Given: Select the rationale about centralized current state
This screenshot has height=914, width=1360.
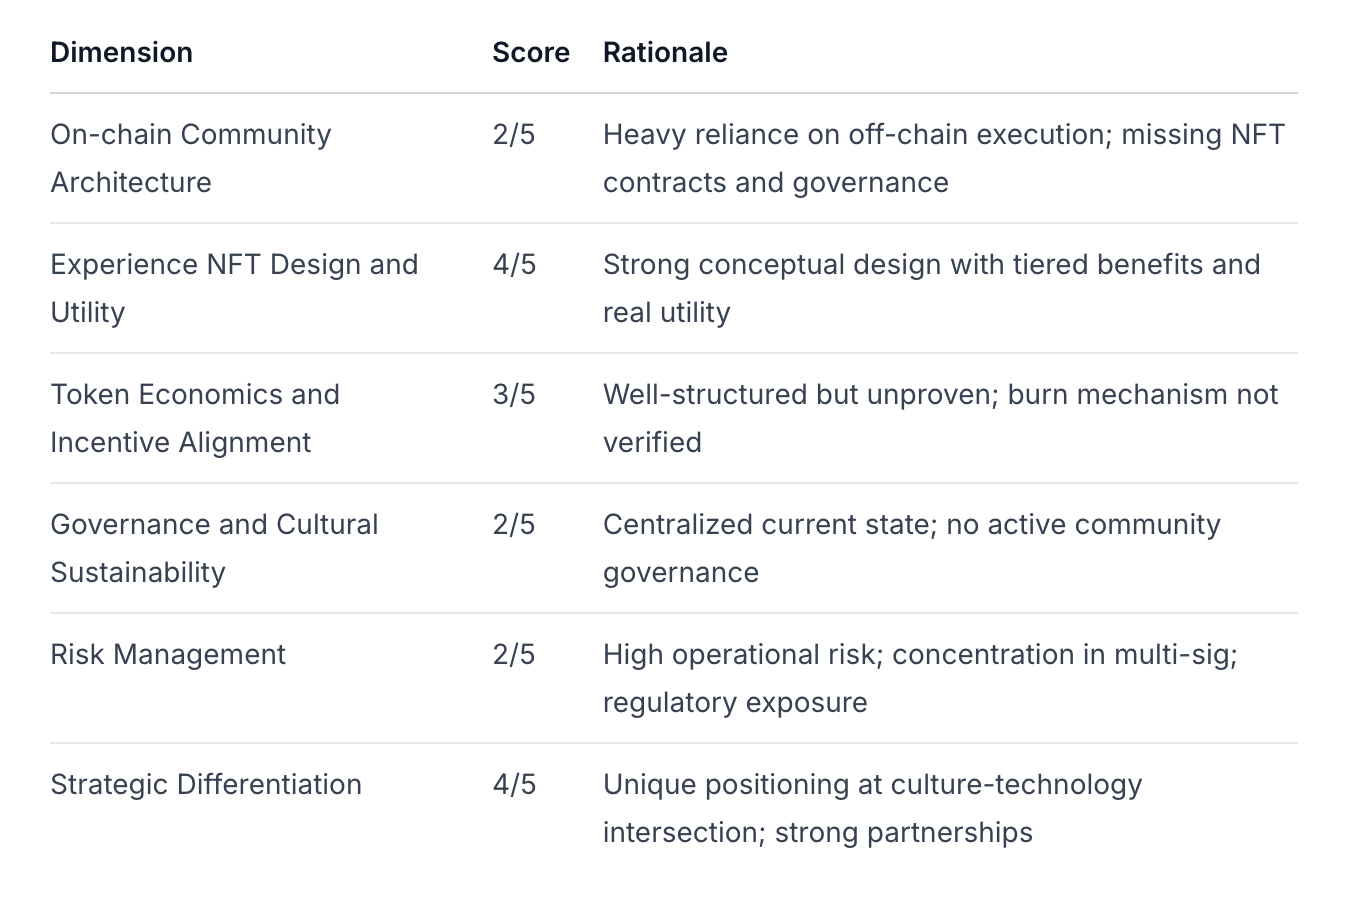Looking at the screenshot, I should pyautogui.click(x=911, y=548).
